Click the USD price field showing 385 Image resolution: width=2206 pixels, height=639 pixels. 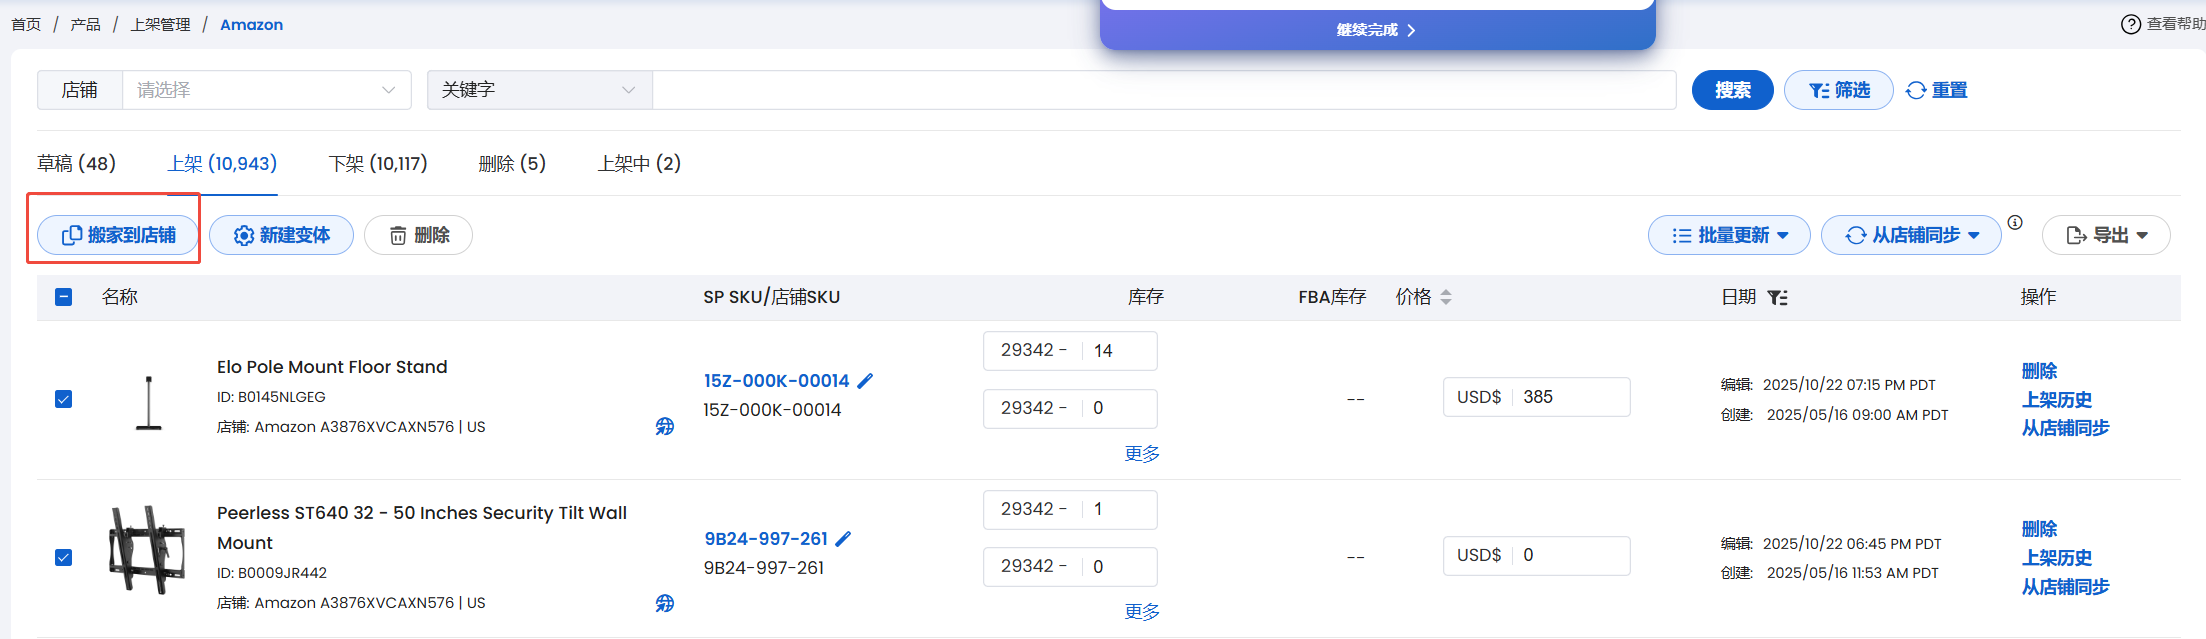click(1570, 397)
